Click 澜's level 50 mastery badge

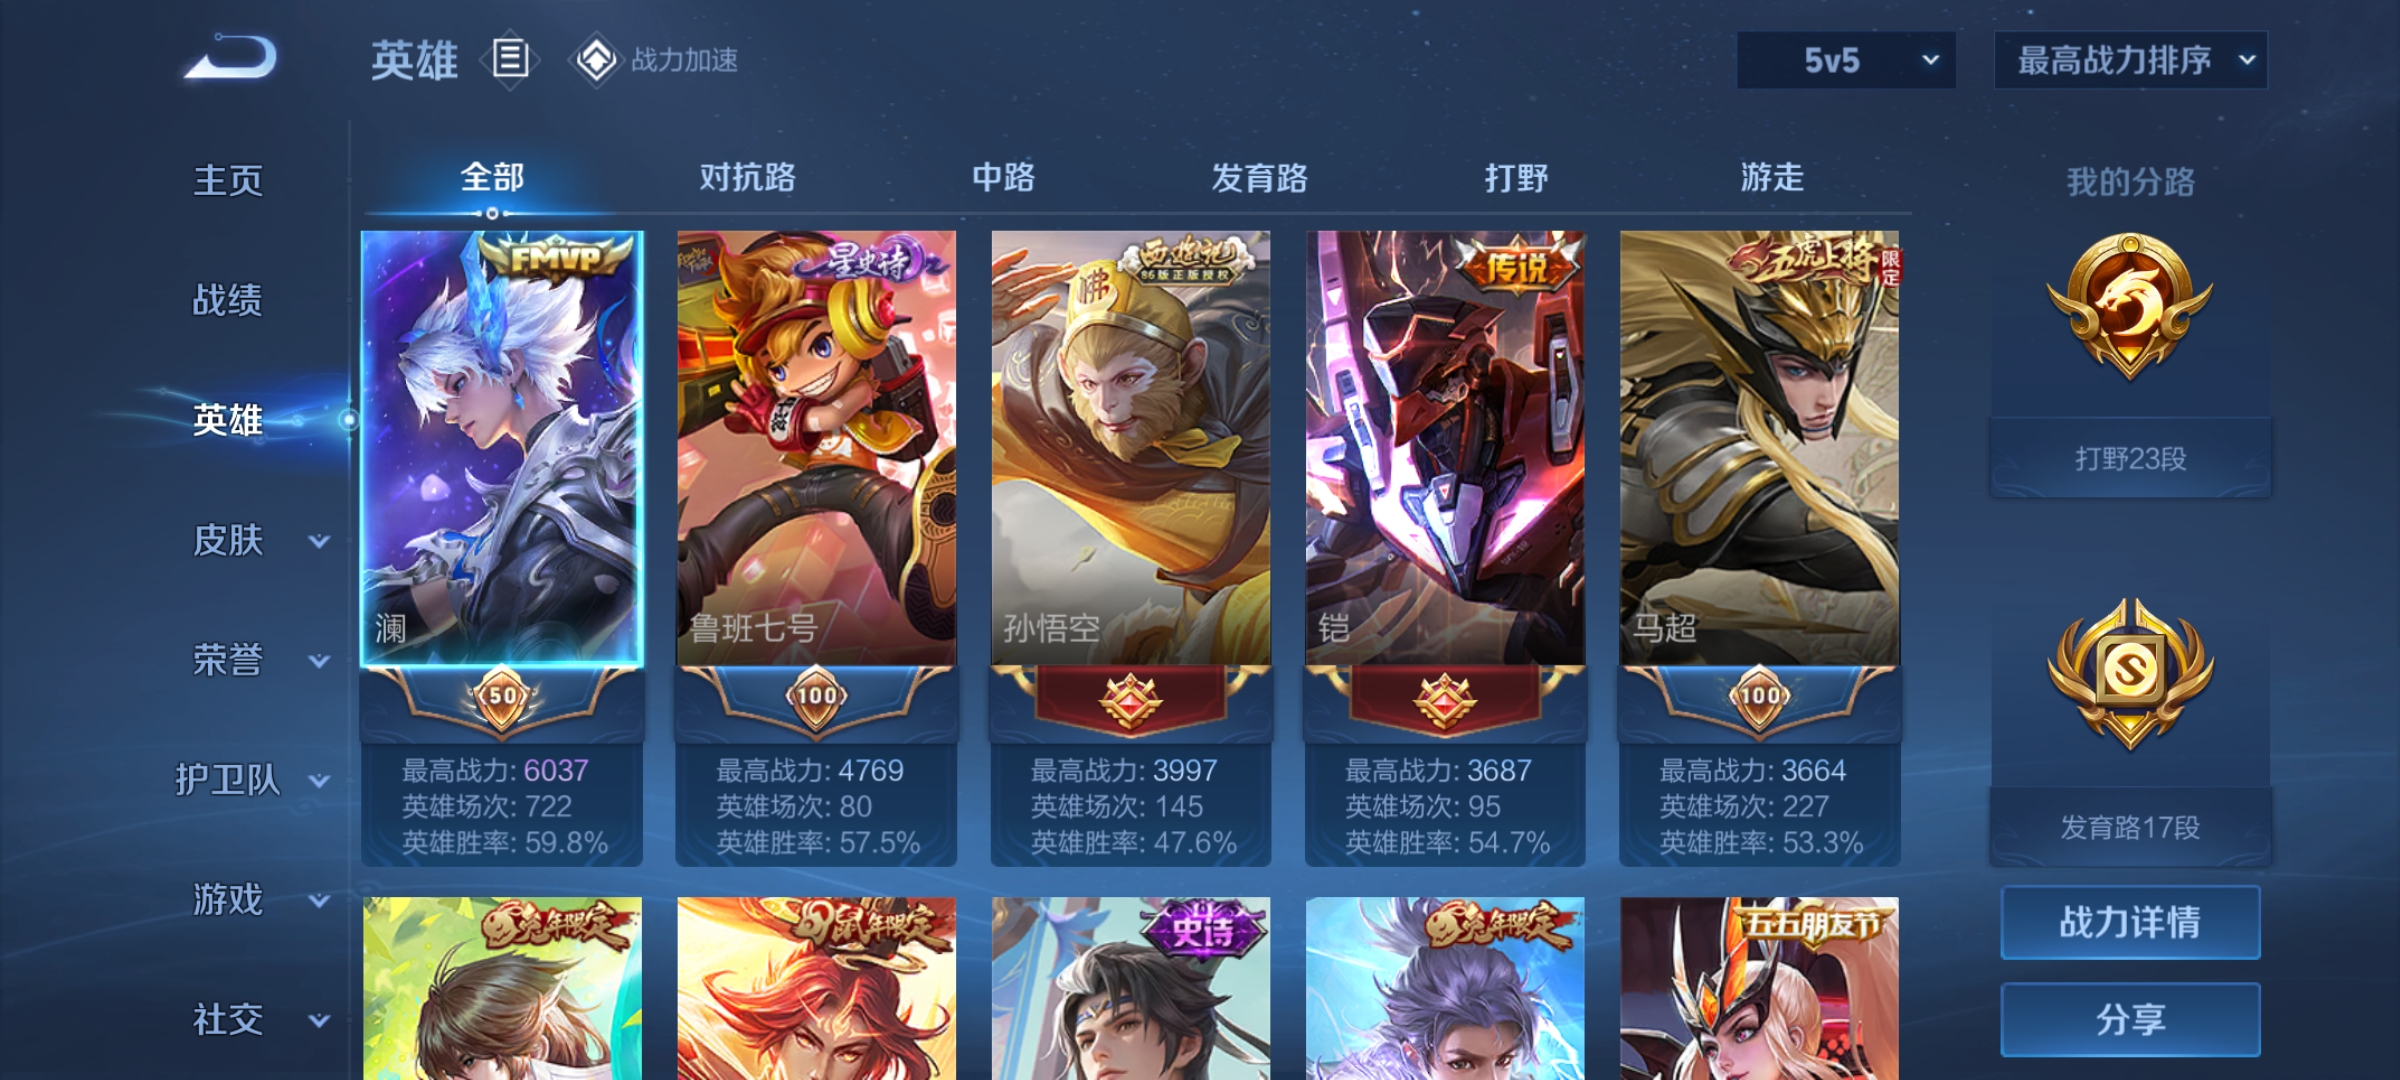point(501,697)
